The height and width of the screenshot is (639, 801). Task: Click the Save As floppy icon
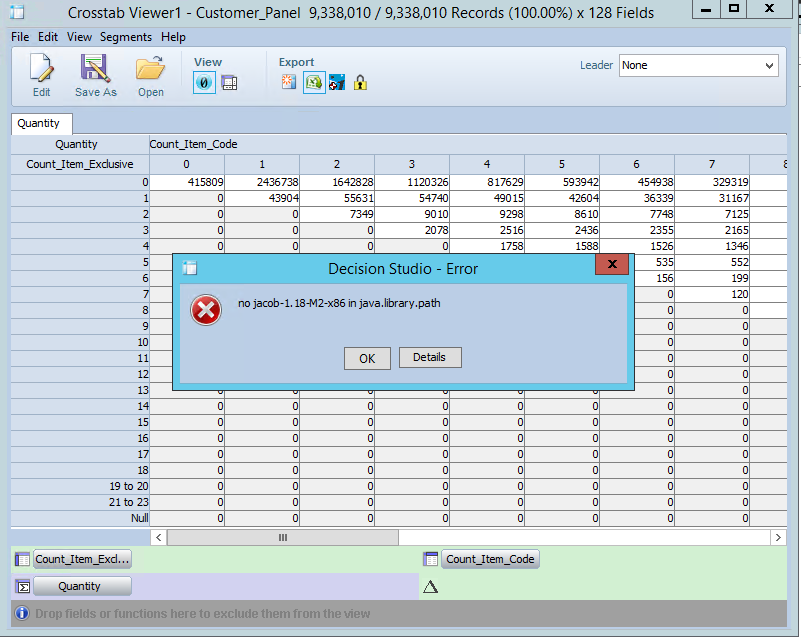(x=95, y=69)
